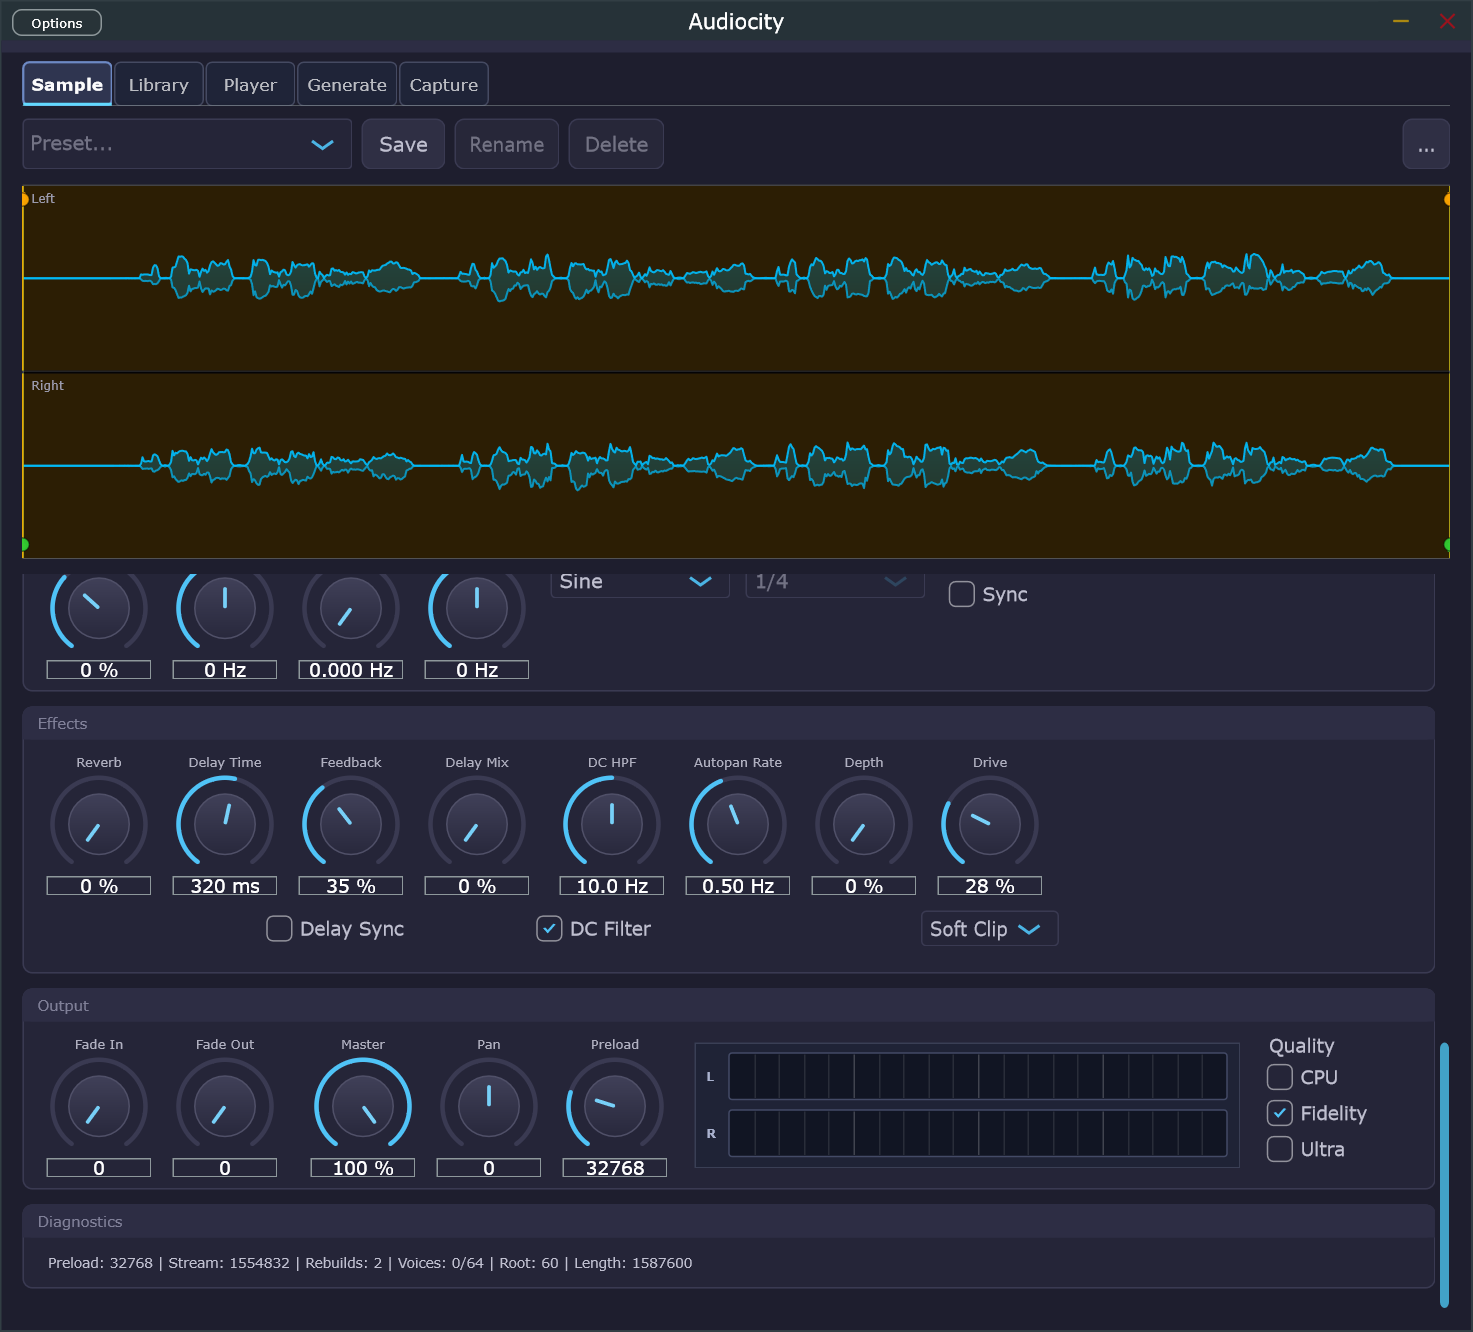The width and height of the screenshot is (1473, 1332).
Task: Close the Audiocity window
Action: 1447,21
